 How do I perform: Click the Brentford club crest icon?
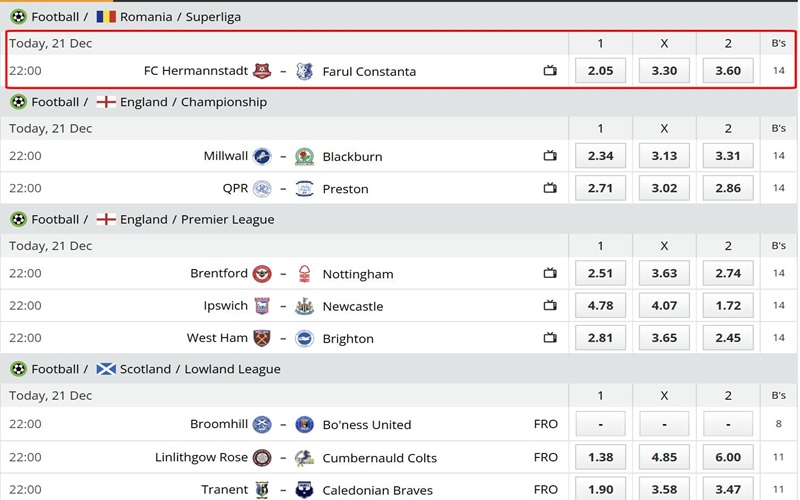tap(262, 274)
